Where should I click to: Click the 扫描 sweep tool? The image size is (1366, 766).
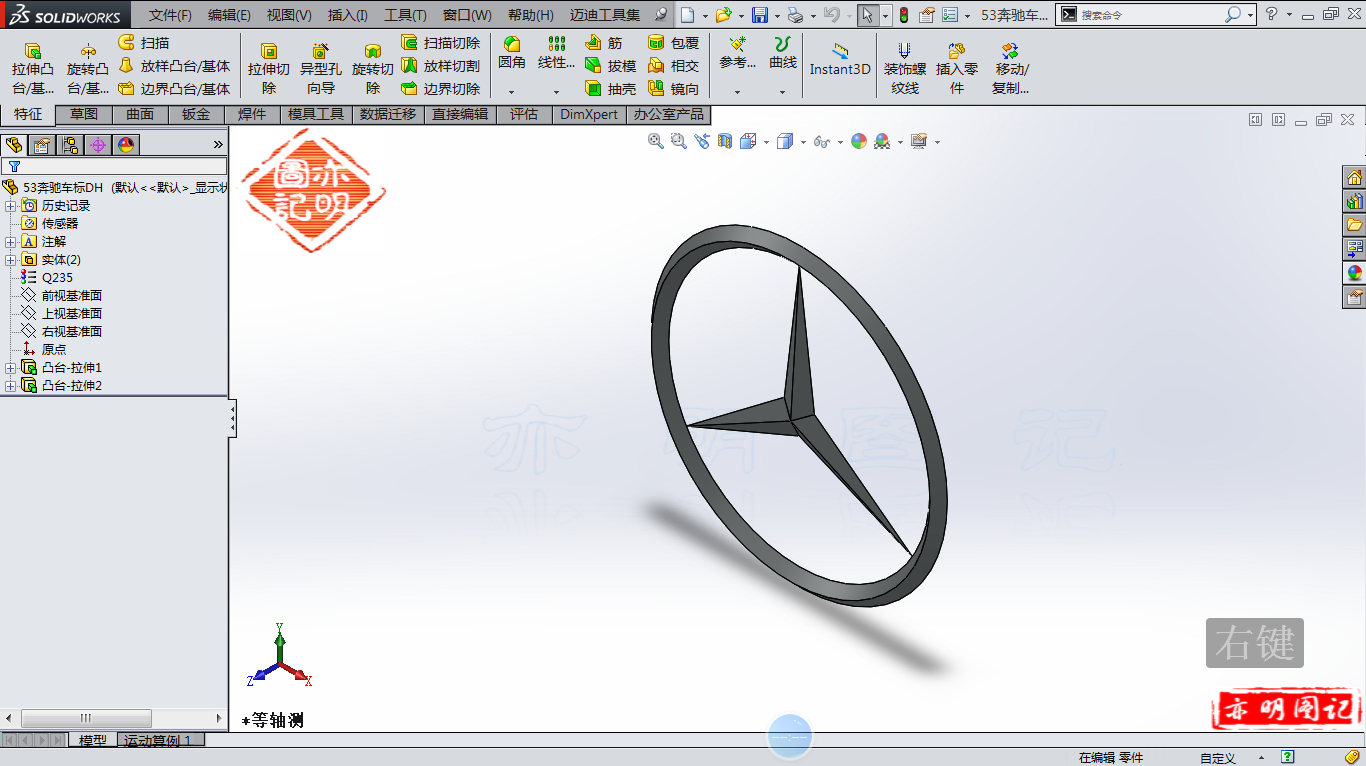[x=143, y=43]
